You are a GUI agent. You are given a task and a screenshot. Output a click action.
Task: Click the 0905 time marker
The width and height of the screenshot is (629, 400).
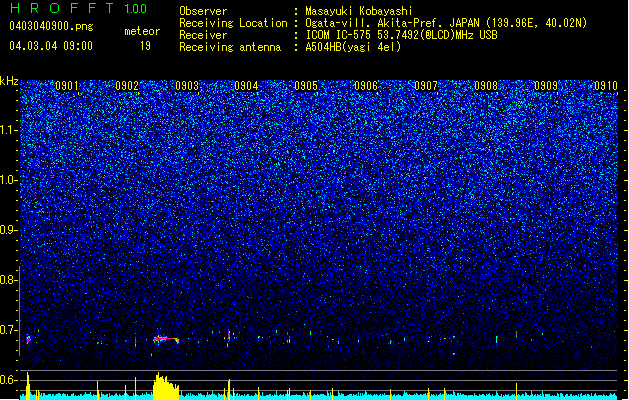click(306, 86)
